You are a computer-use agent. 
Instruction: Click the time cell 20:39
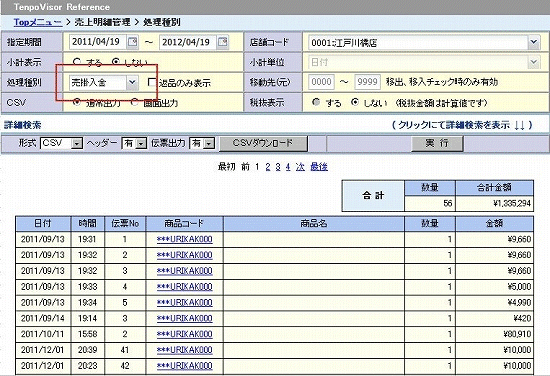tap(87, 350)
